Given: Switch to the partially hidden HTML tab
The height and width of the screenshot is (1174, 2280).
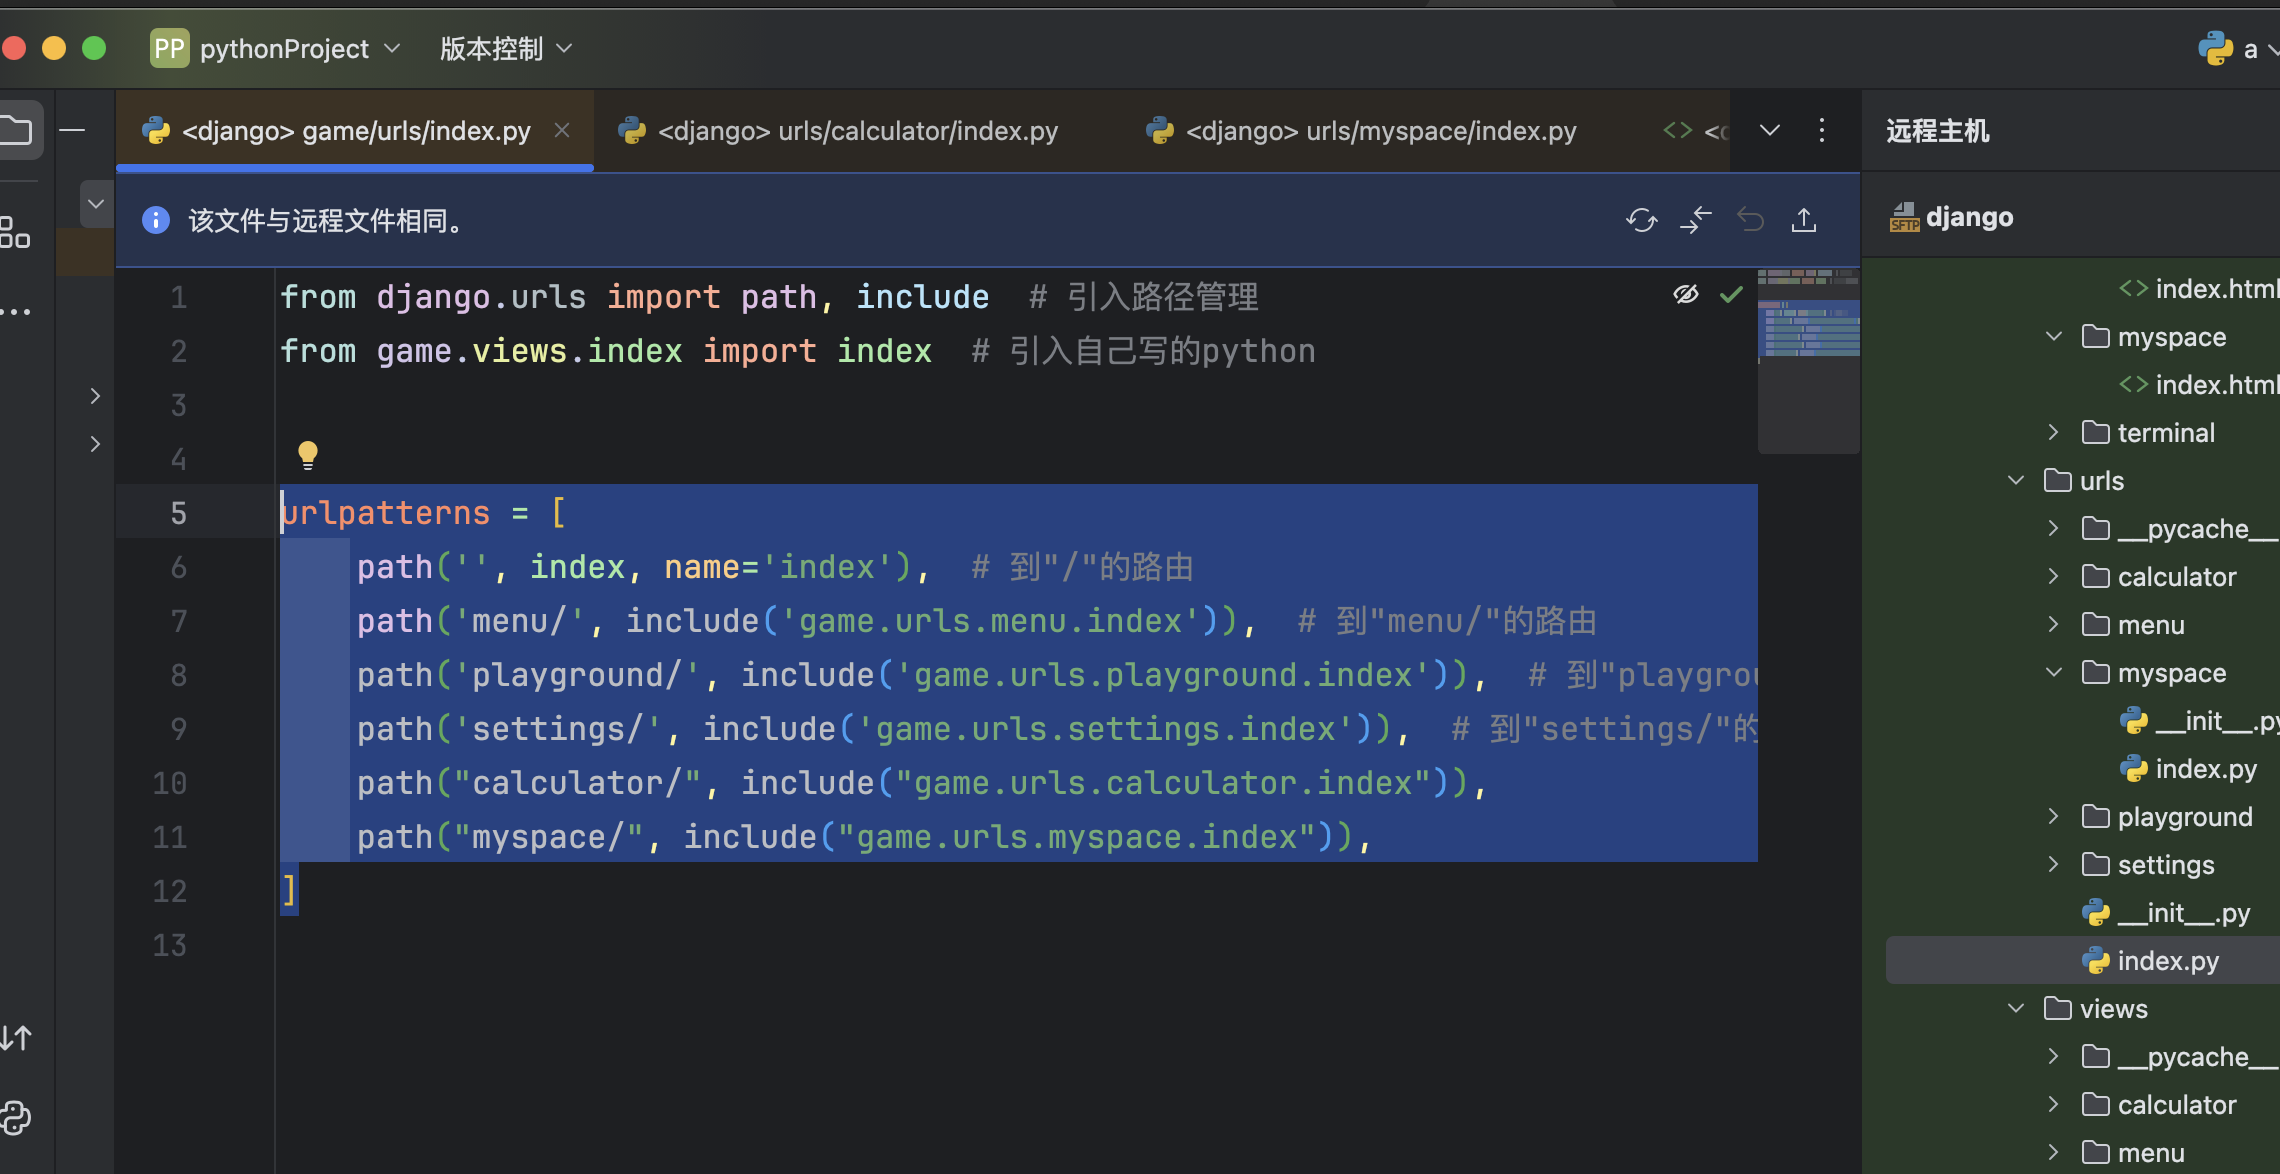Looking at the screenshot, I should coord(1694,131).
